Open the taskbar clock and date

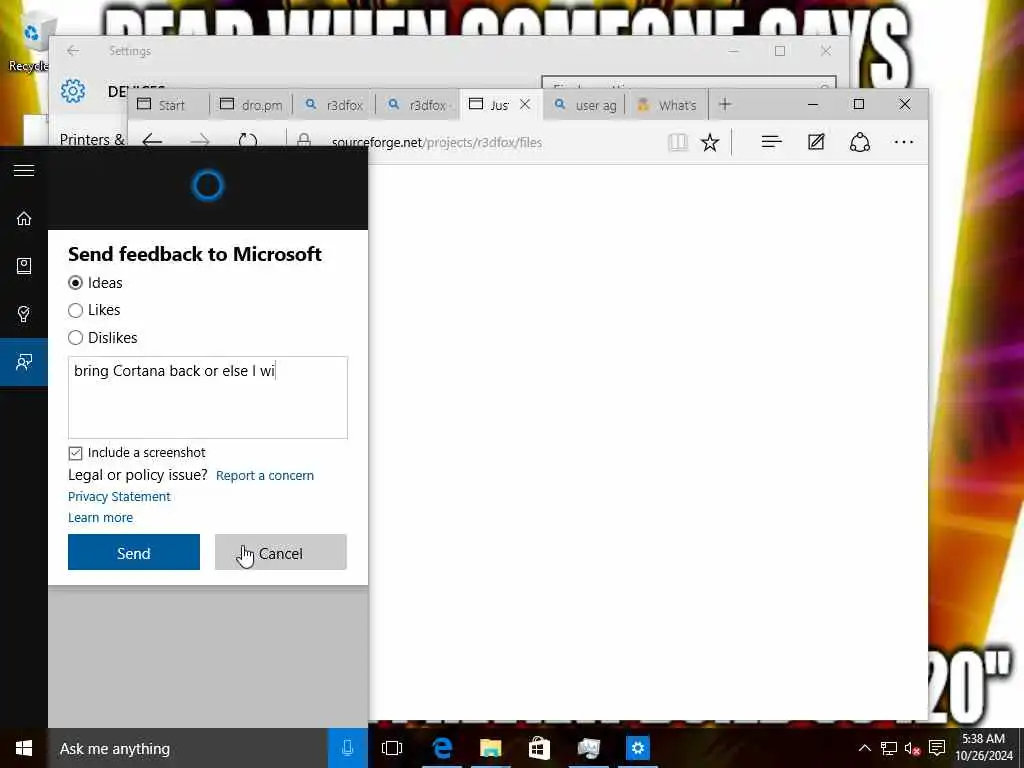pyautogui.click(x=984, y=747)
